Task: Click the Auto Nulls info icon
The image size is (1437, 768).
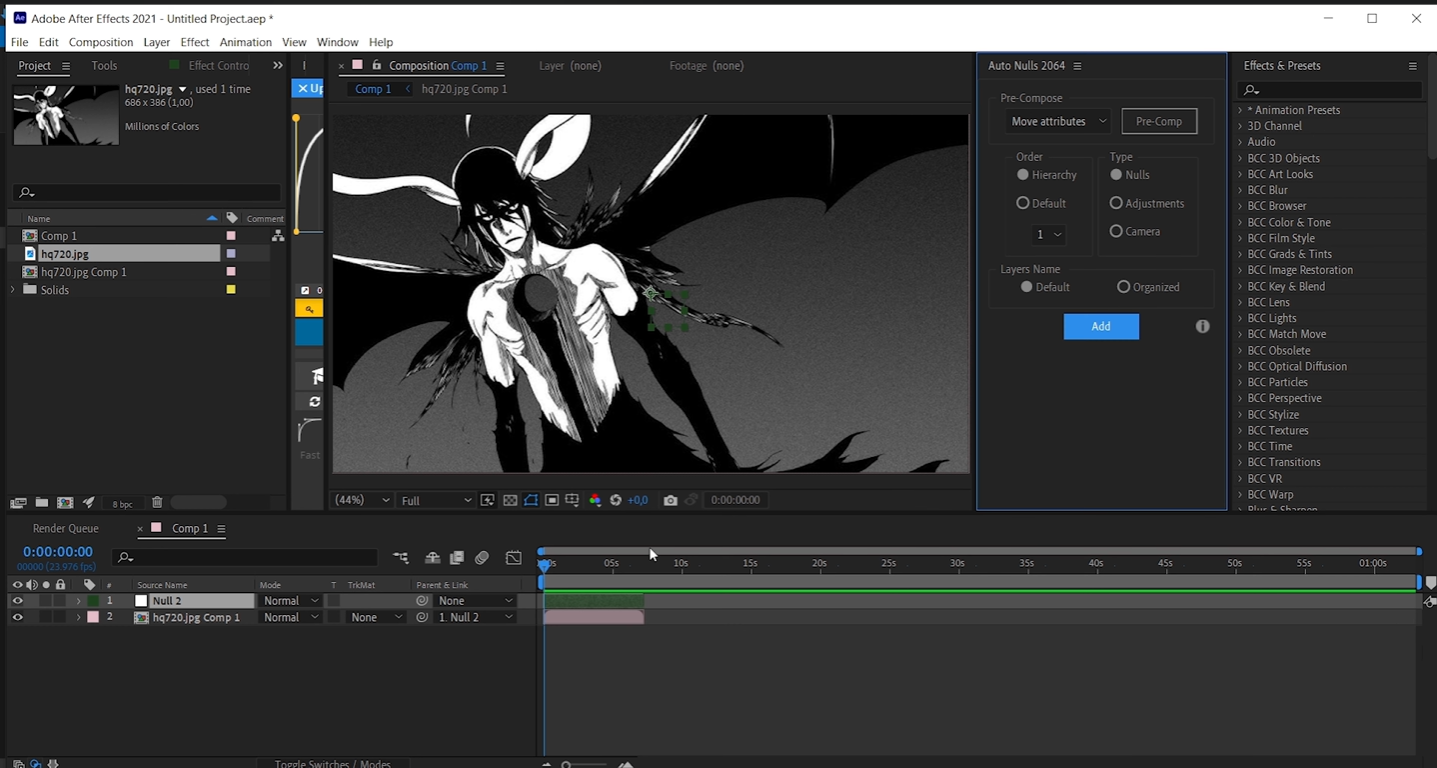Action: pyautogui.click(x=1203, y=326)
